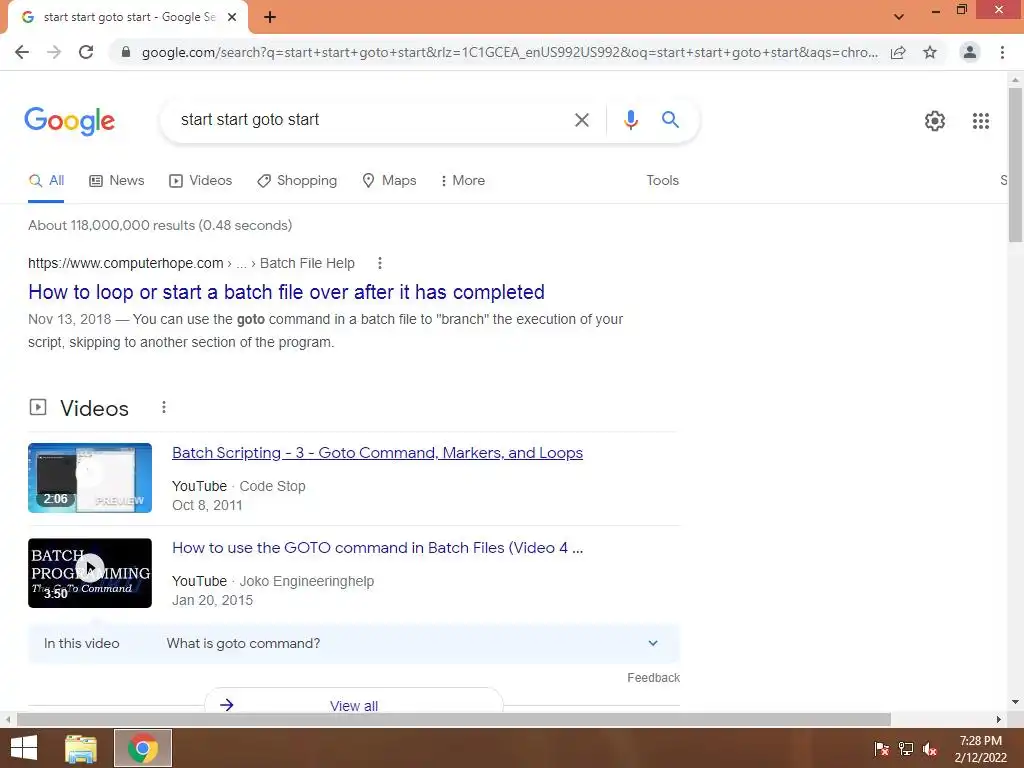Bookmark this page with the star icon
Image resolution: width=1024 pixels, height=768 pixels.
coord(930,52)
